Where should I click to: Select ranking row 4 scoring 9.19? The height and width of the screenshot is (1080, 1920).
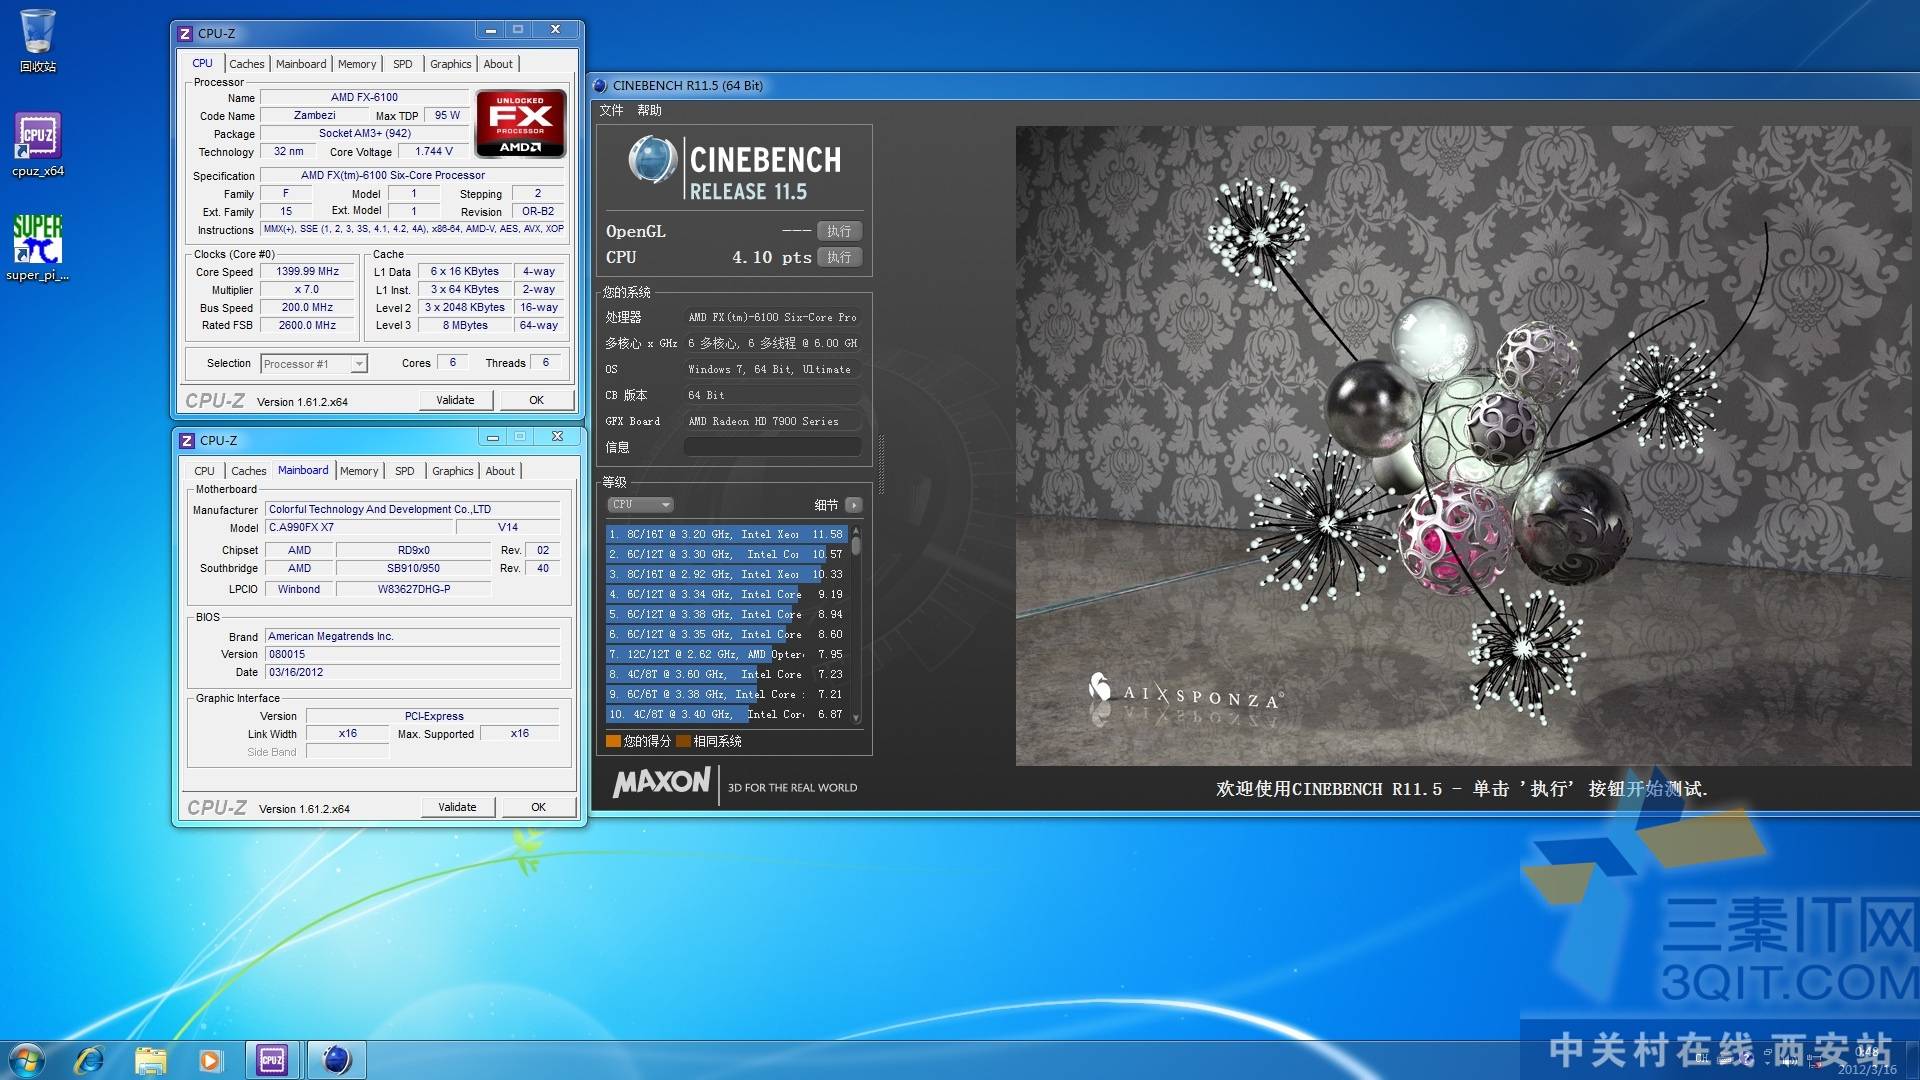pos(727,594)
